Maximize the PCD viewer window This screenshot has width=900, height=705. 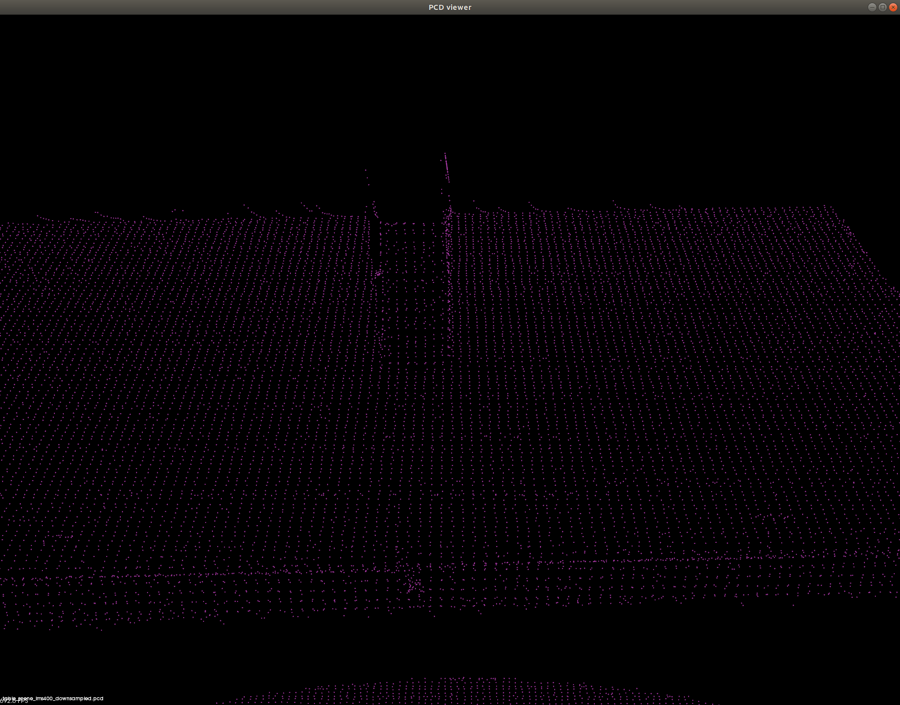[x=882, y=7]
